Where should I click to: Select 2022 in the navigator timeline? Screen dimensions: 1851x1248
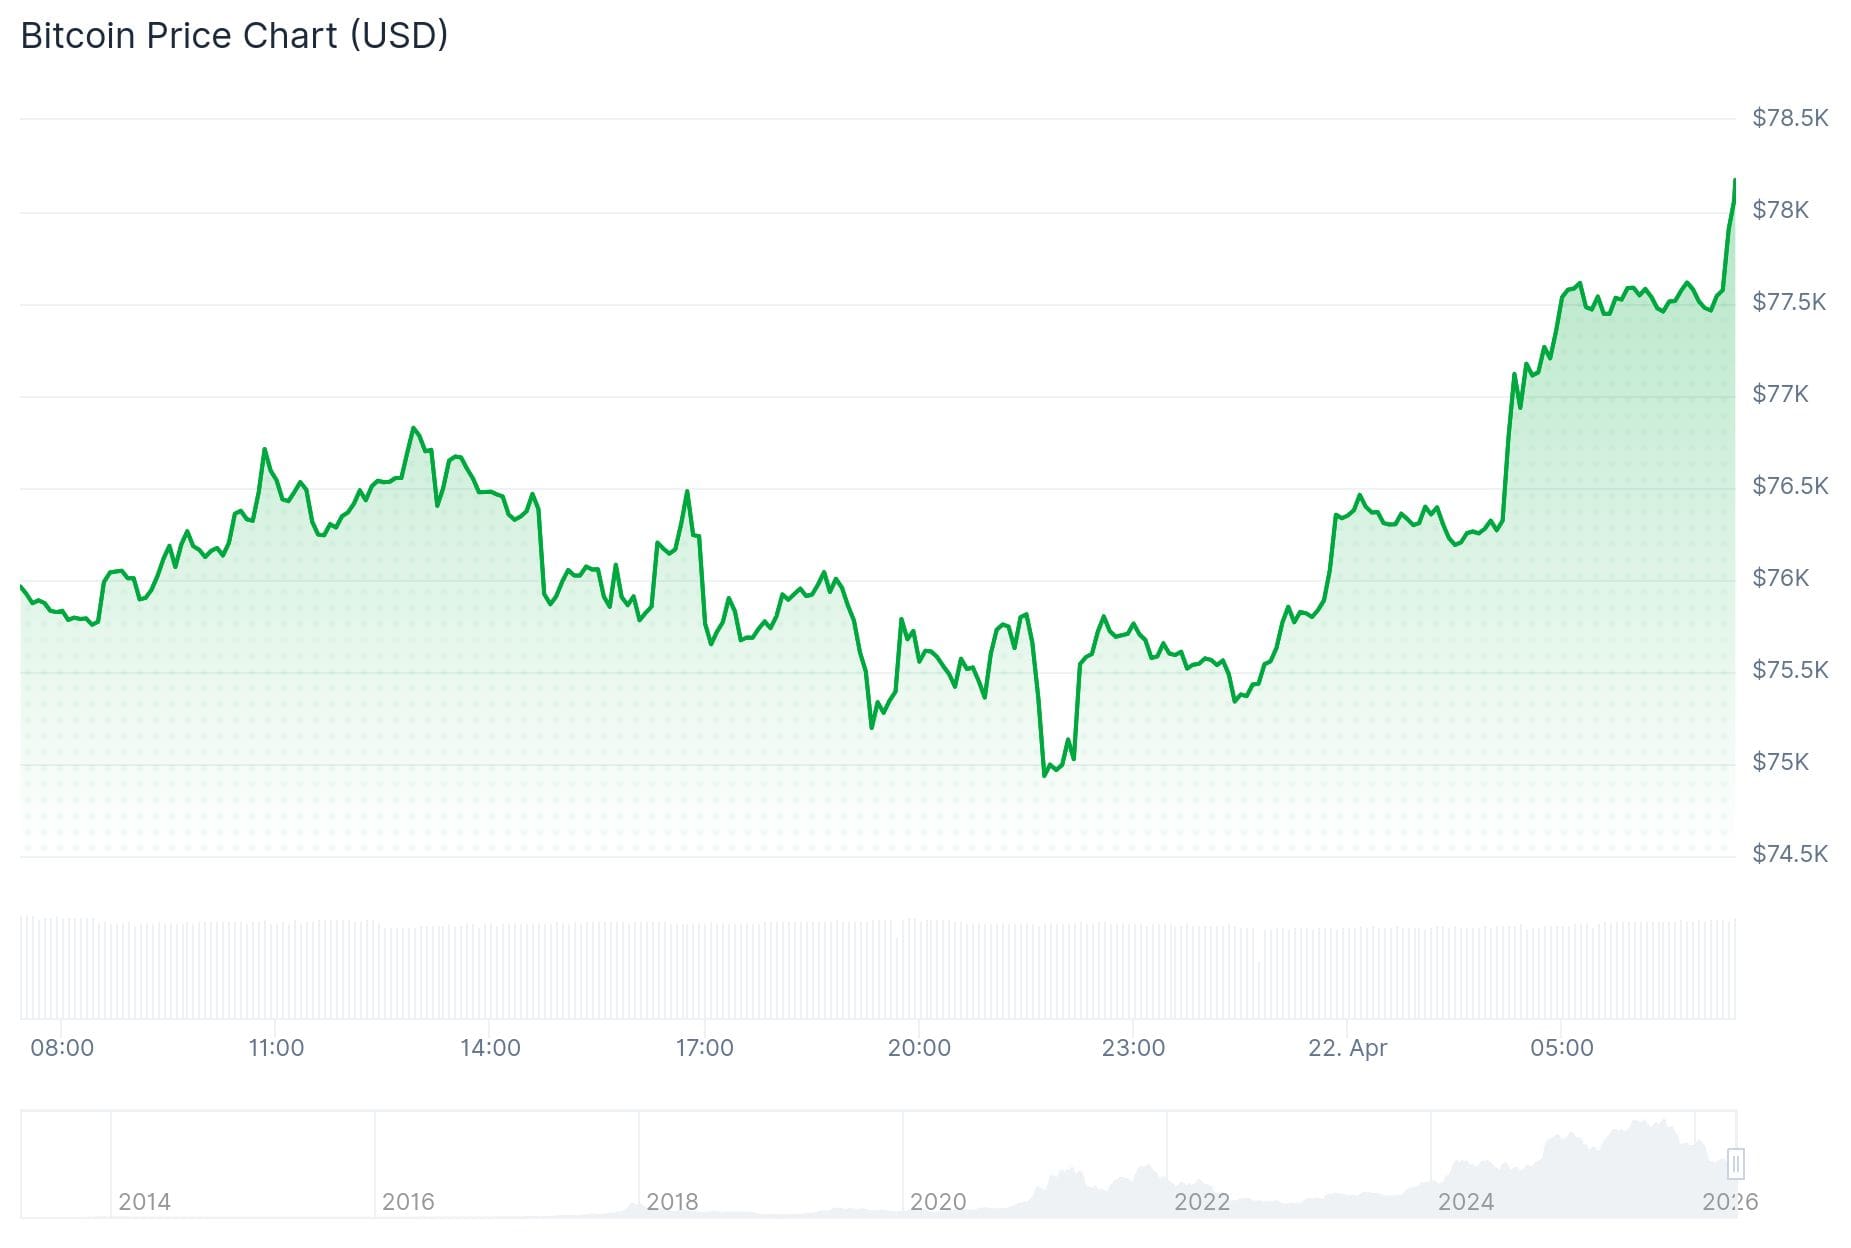[x=1201, y=1202]
